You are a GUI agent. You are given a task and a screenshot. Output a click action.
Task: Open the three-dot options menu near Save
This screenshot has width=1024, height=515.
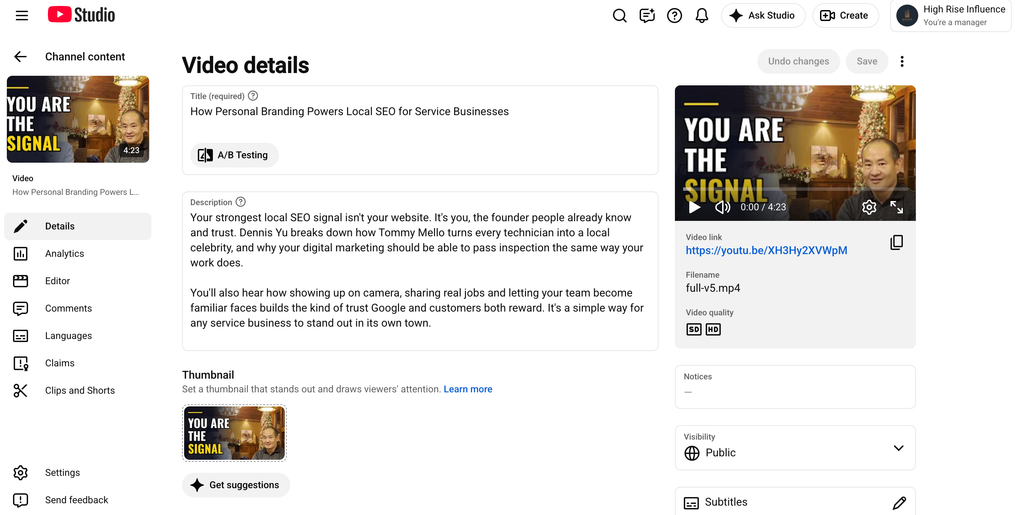click(x=902, y=61)
